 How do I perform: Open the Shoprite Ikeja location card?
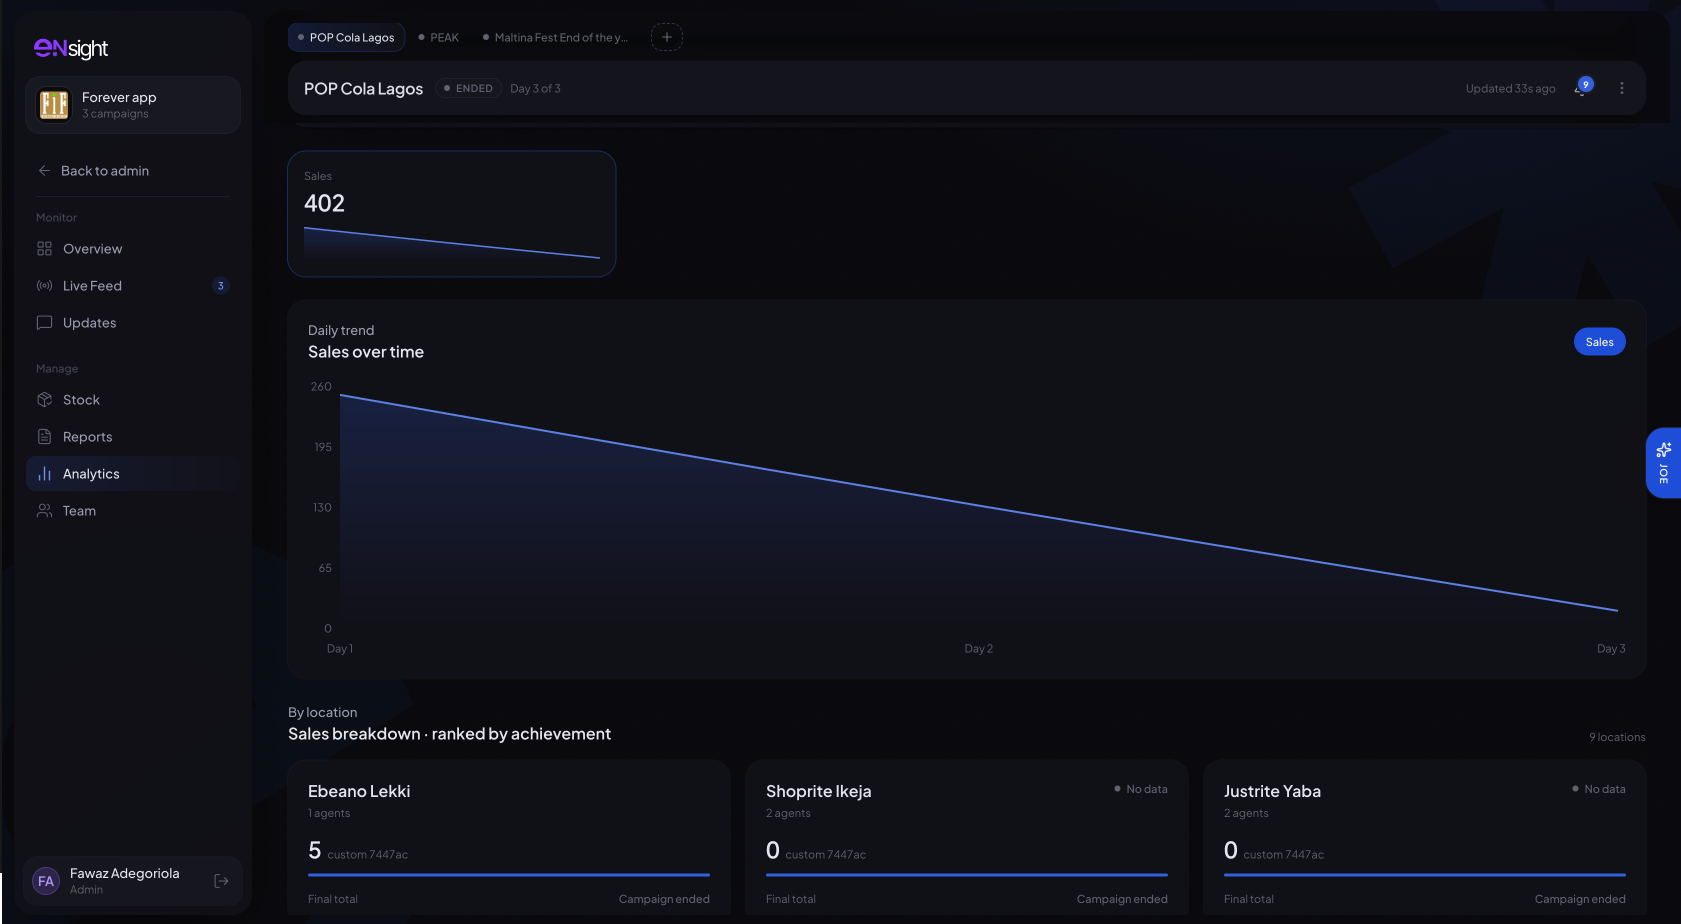click(x=967, y=838)
